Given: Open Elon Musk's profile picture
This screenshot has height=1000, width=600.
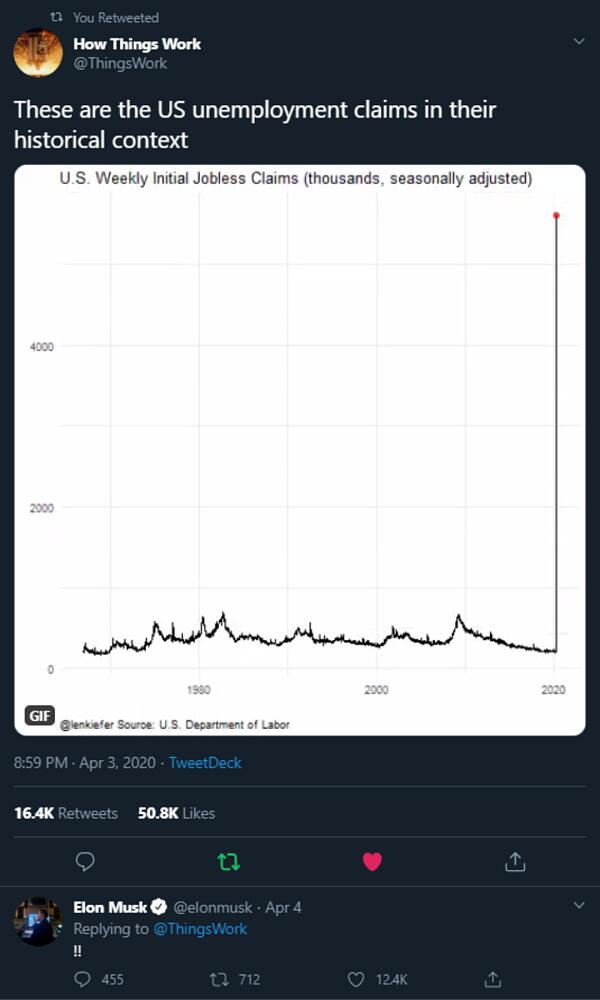Looking at the screenshot, I should click(38, 921).
